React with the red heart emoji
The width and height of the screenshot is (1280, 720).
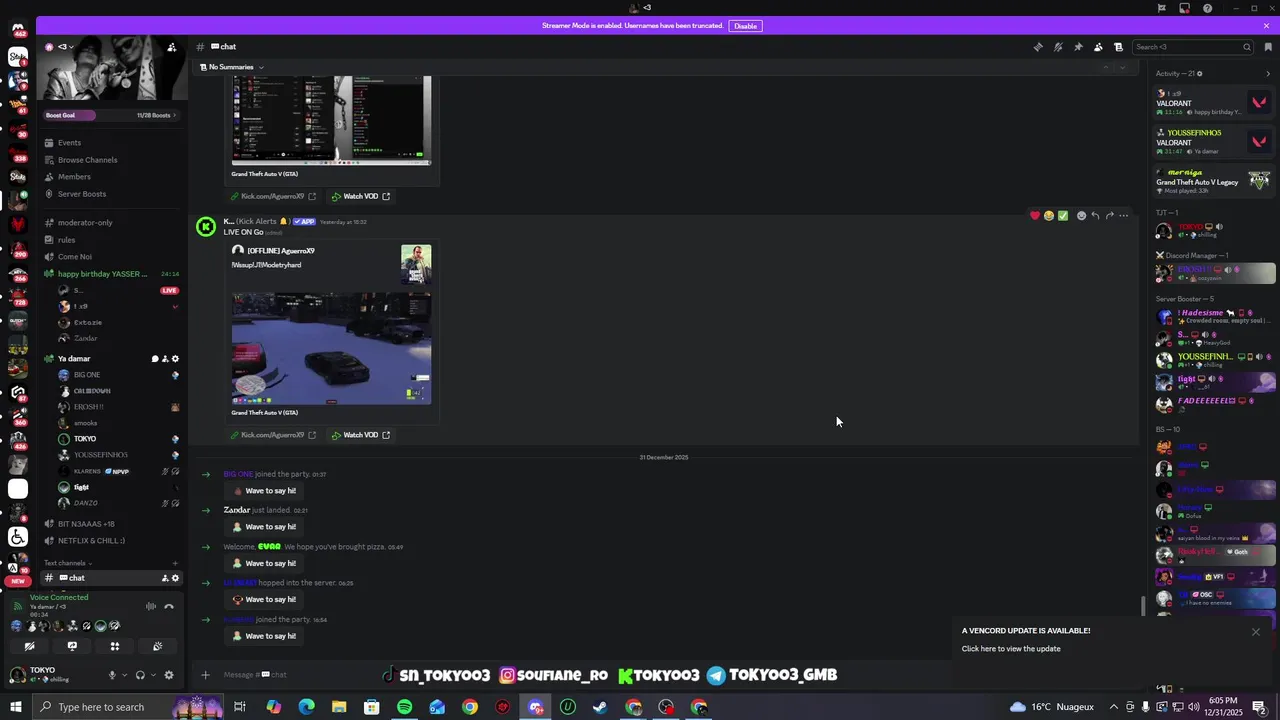1035,216
